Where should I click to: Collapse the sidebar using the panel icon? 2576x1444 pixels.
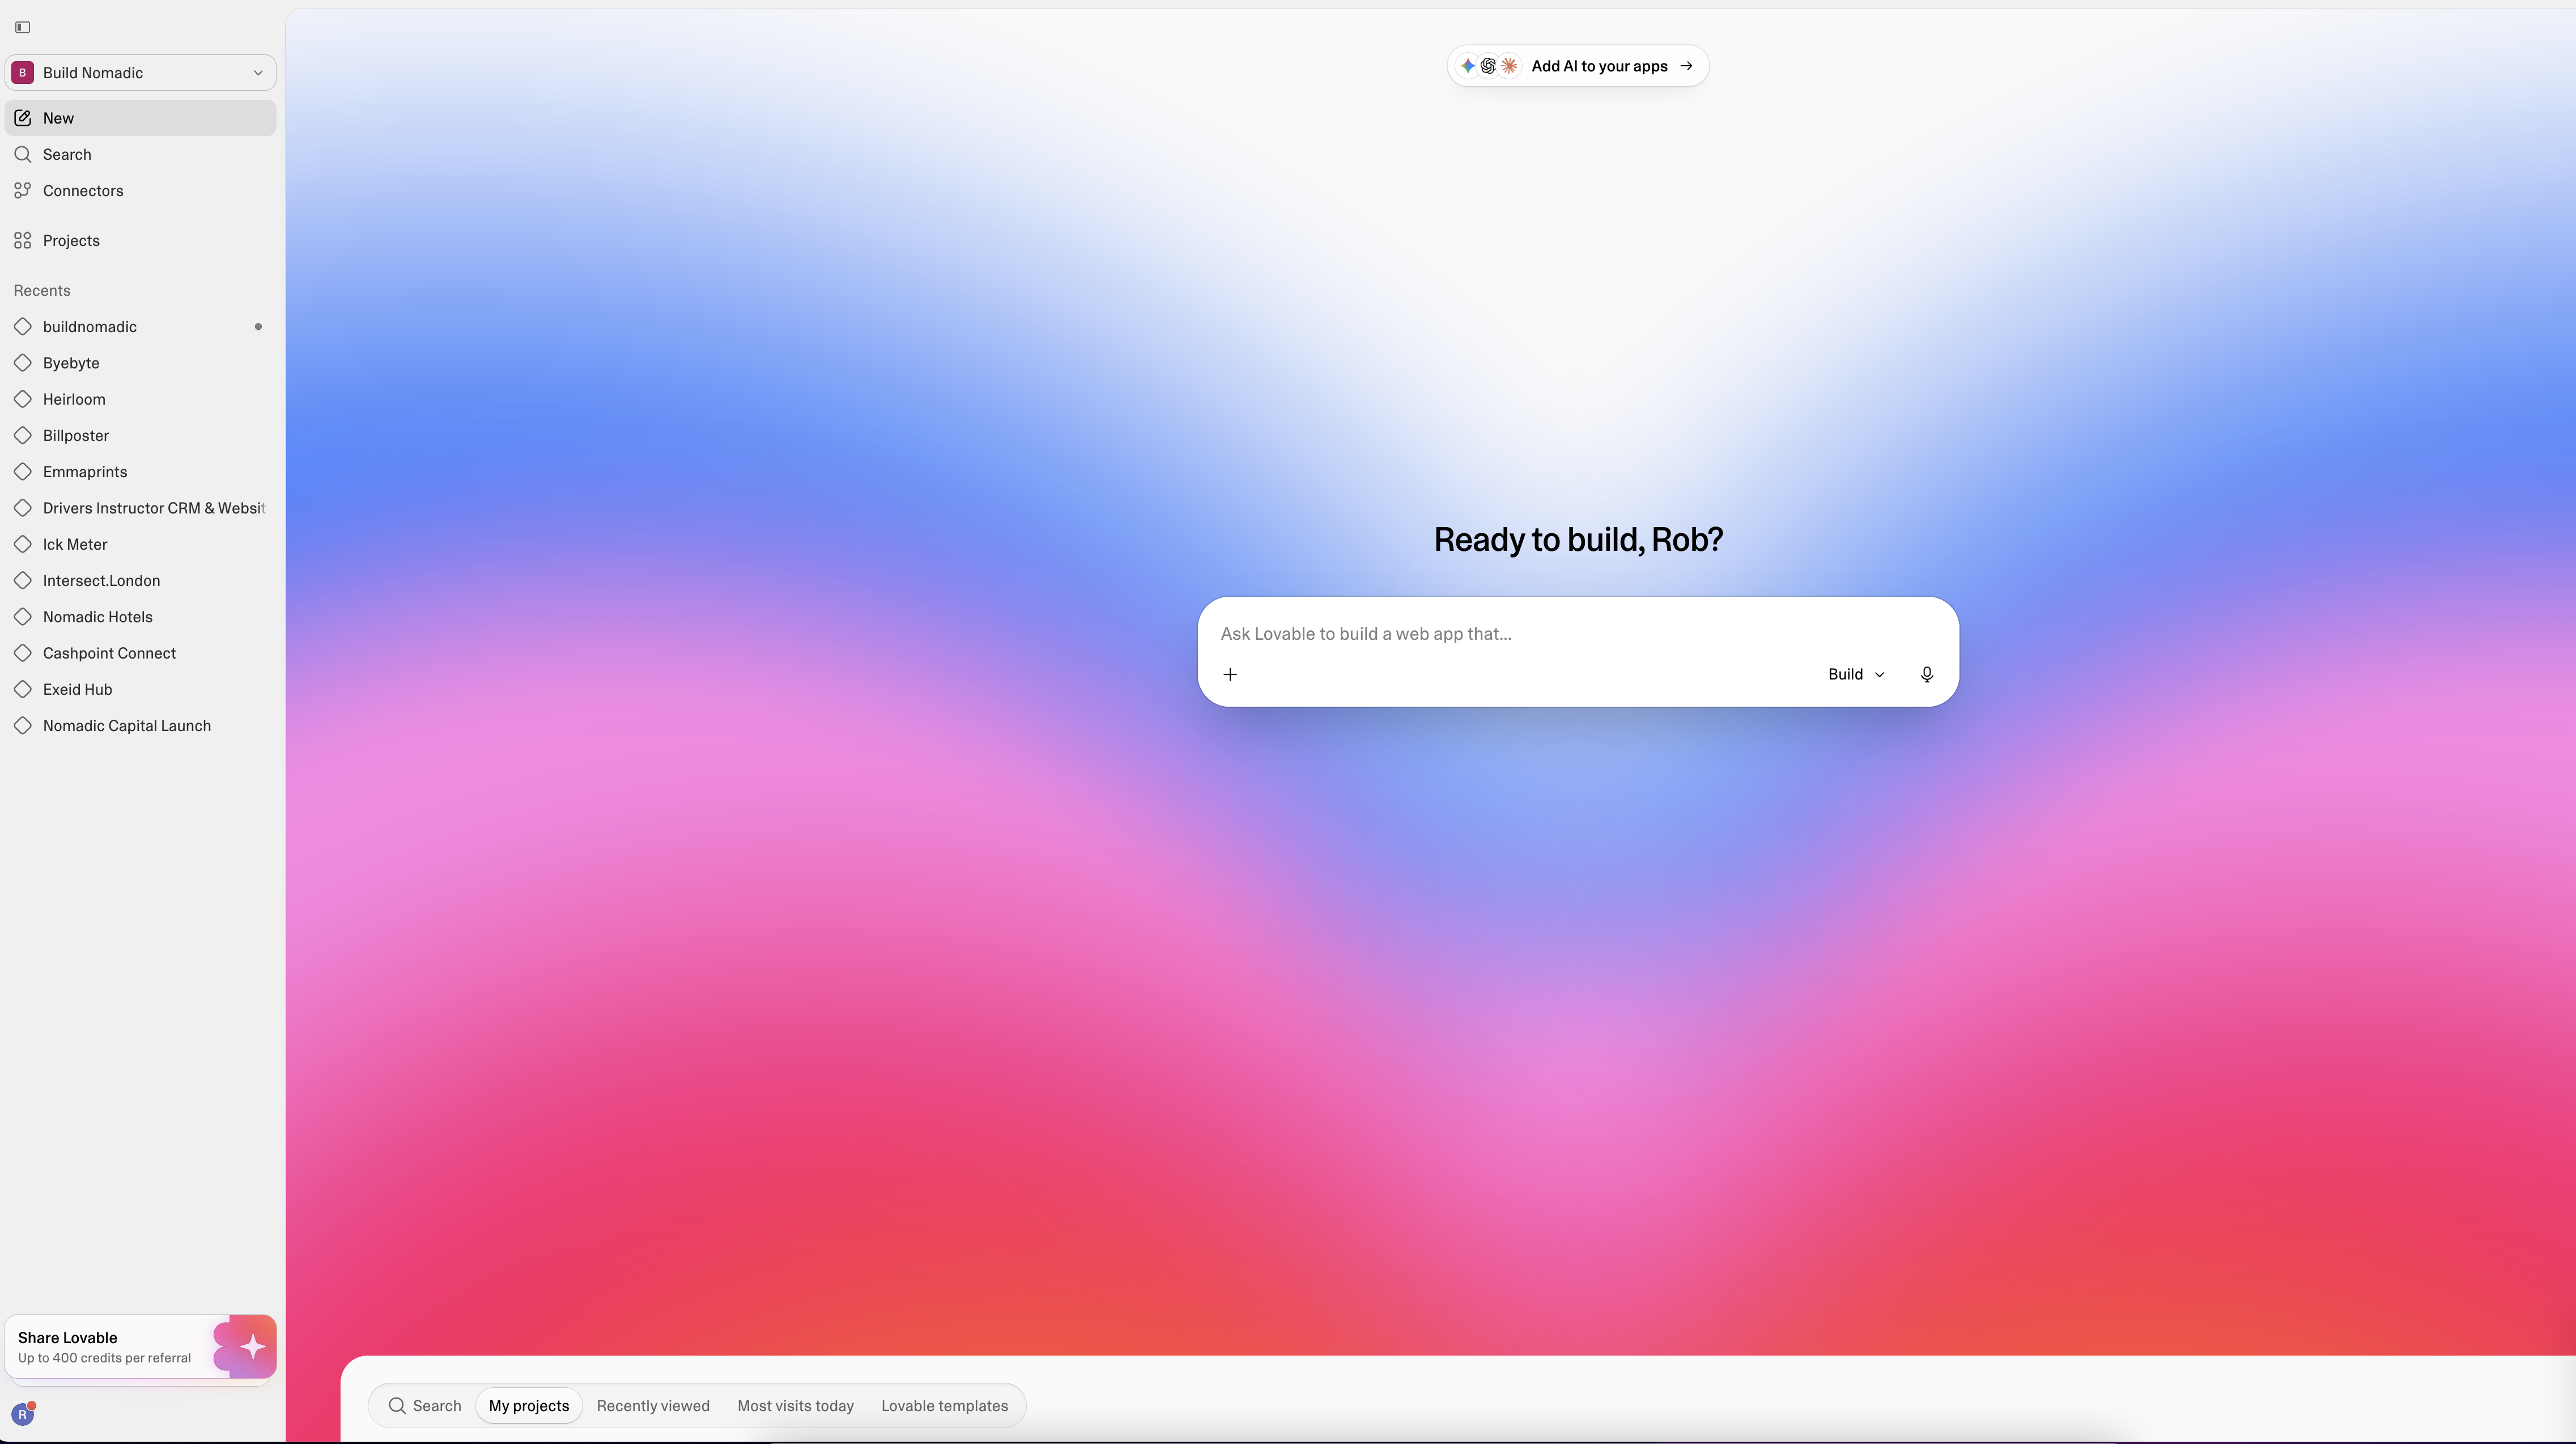pos(22,27)
